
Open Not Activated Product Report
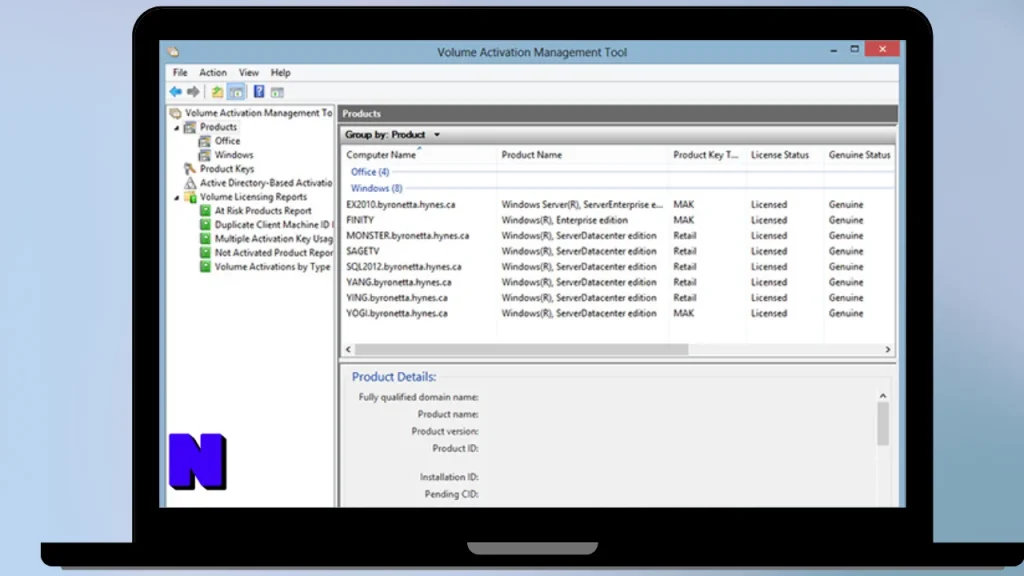274,253
